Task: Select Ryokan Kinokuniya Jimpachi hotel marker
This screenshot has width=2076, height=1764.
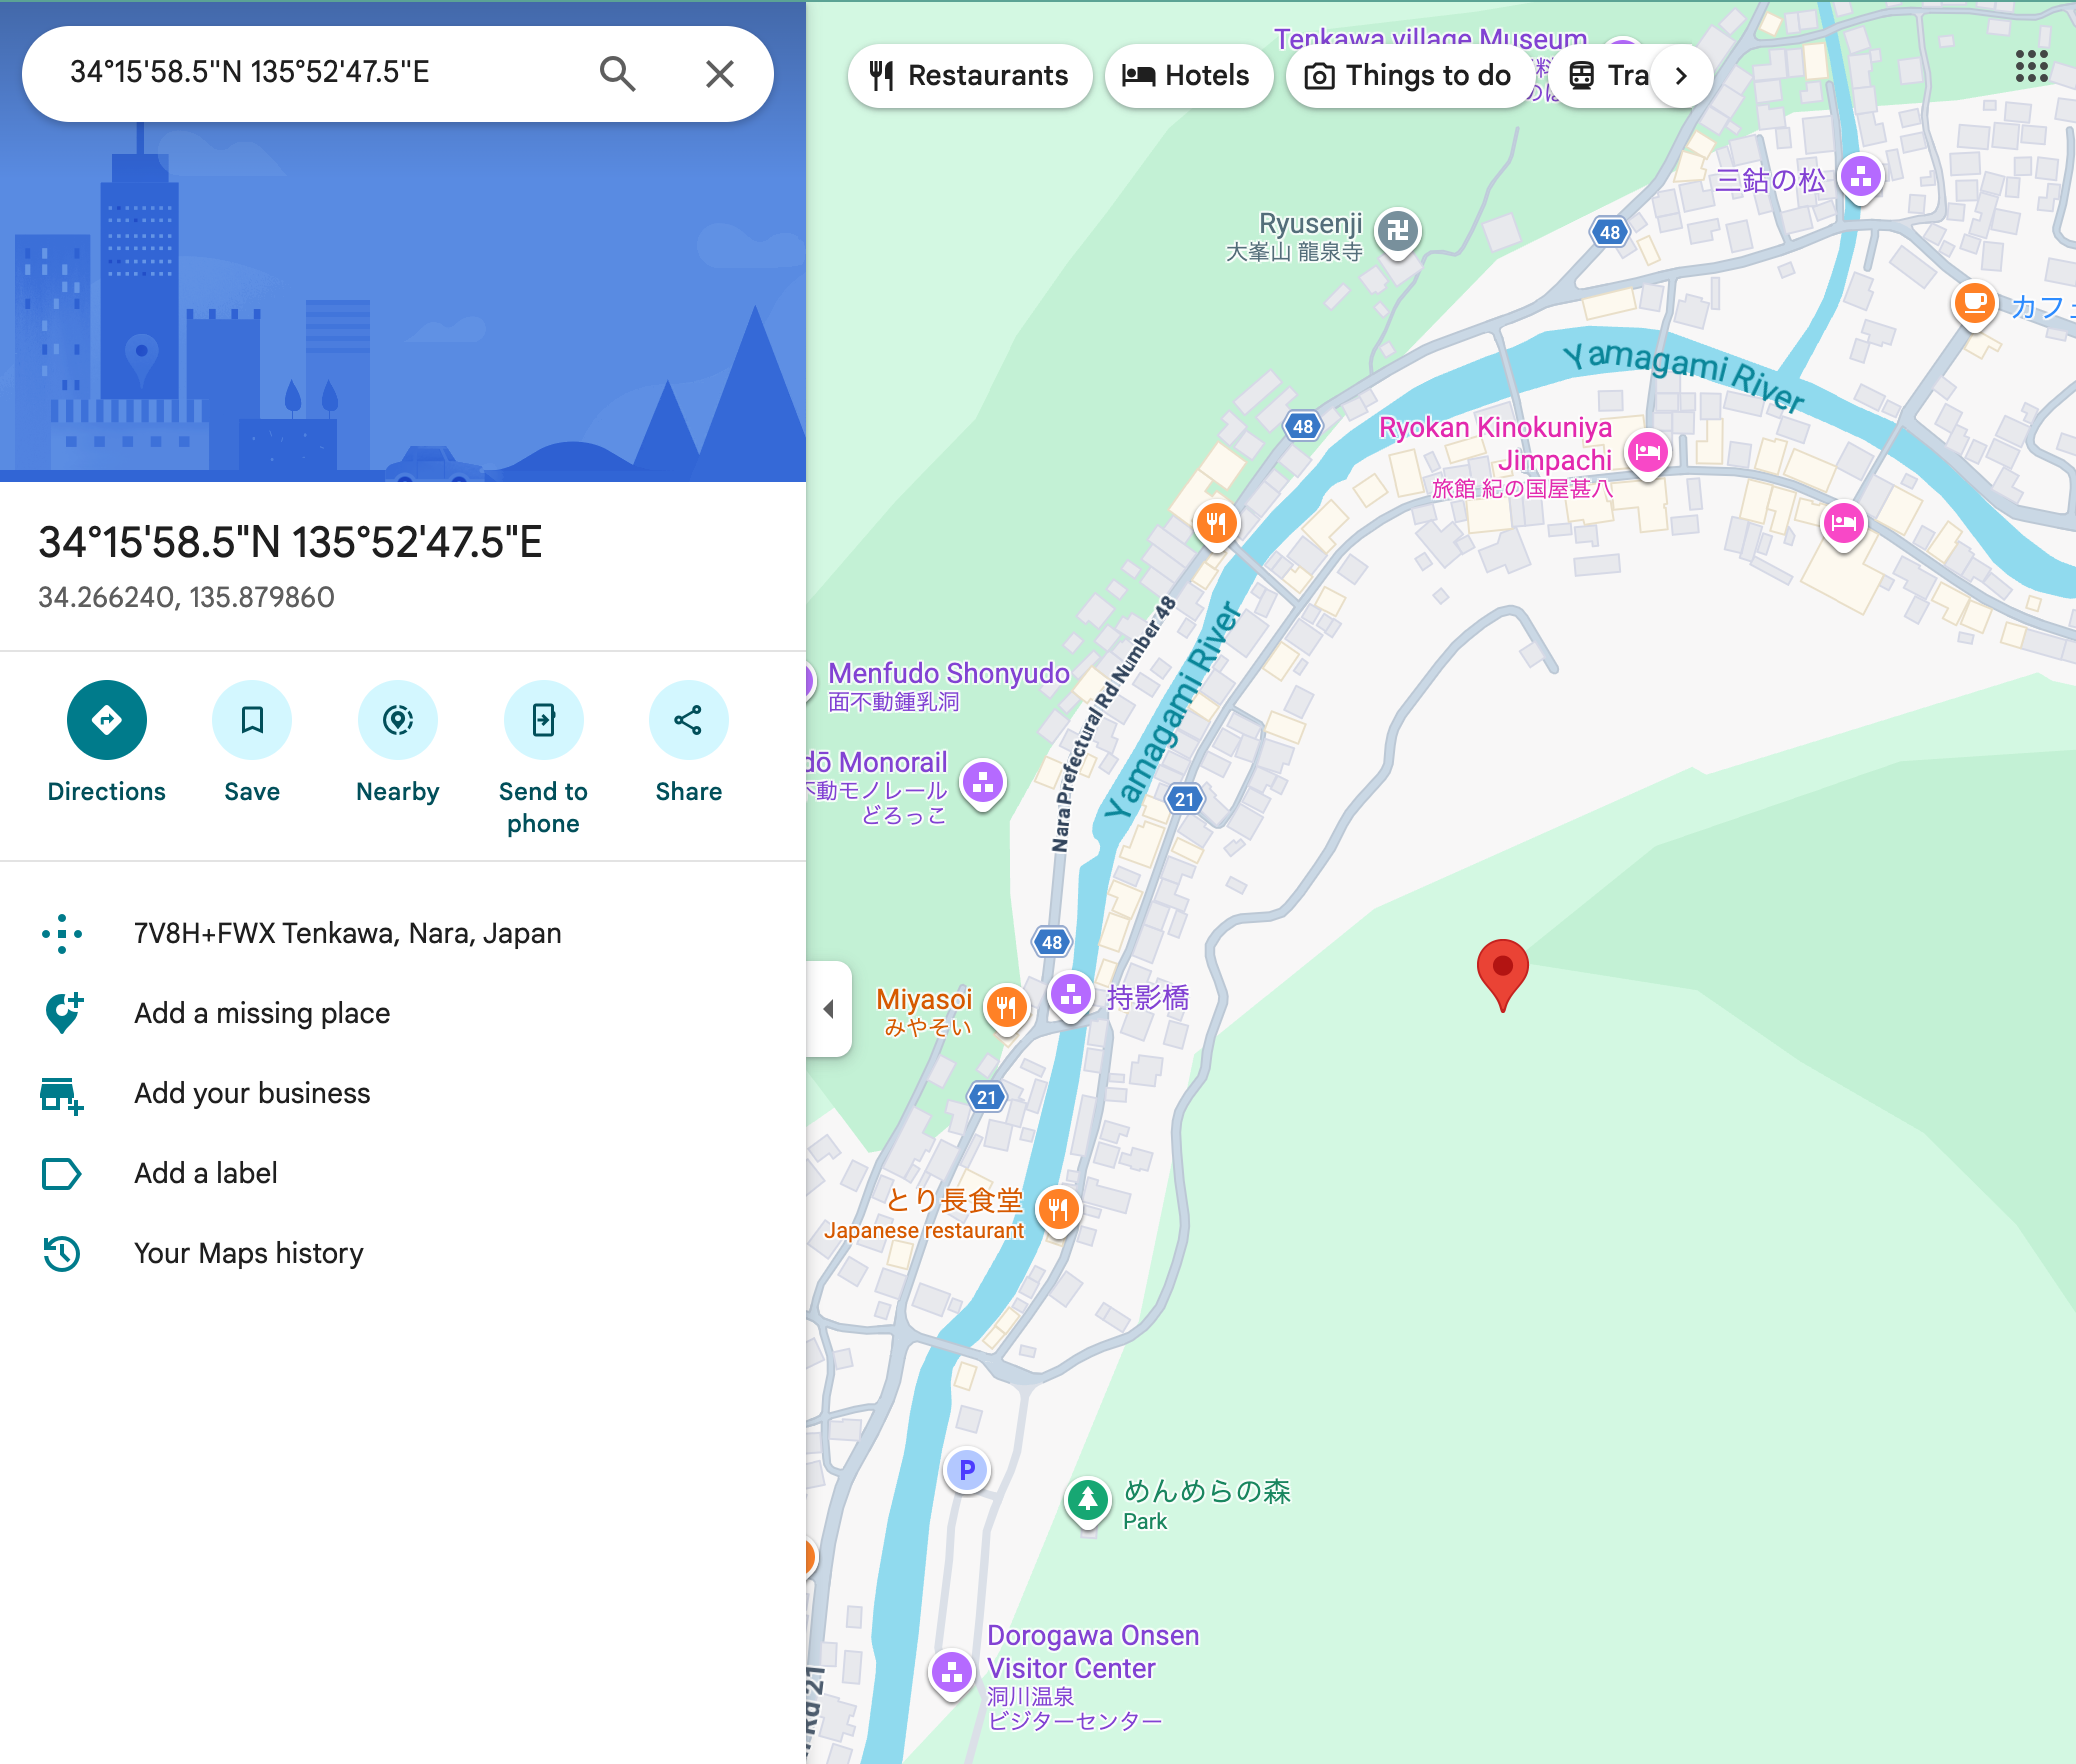Action: [x=1648, y=455]
